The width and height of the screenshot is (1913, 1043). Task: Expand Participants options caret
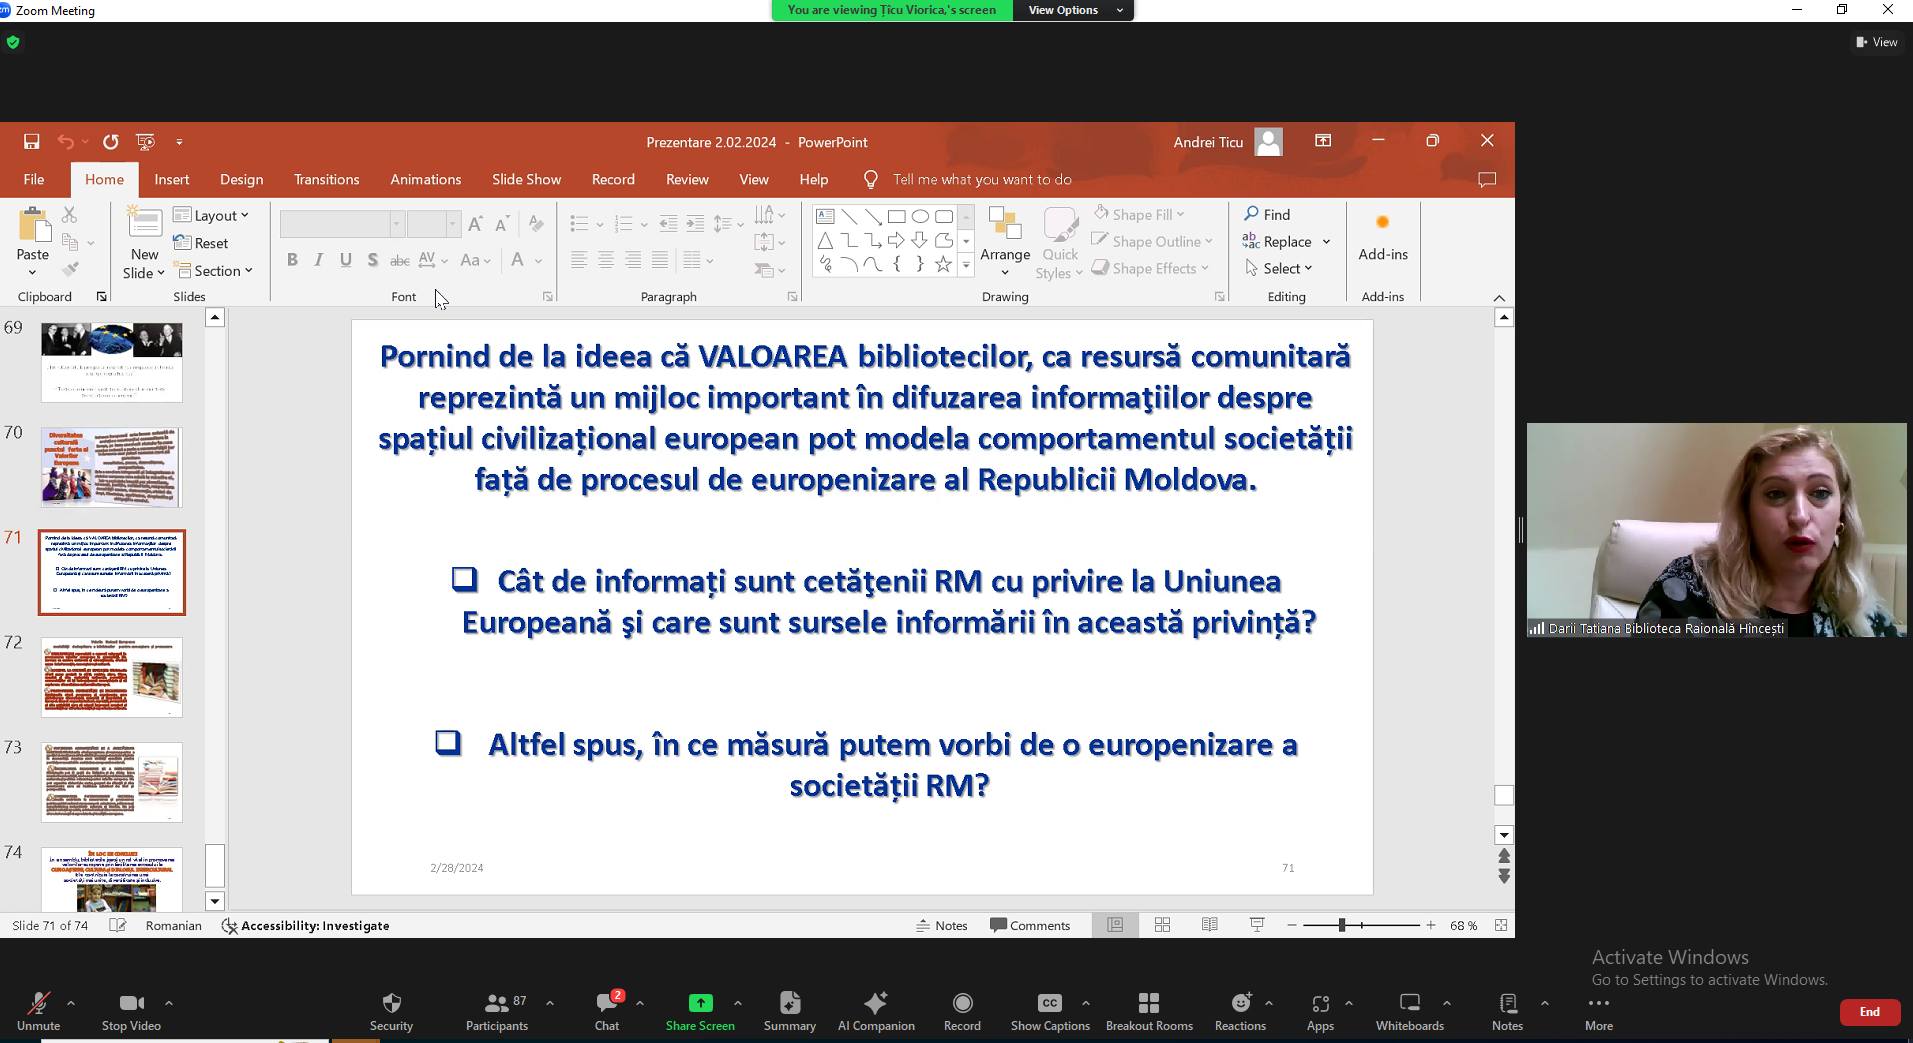549,1002
